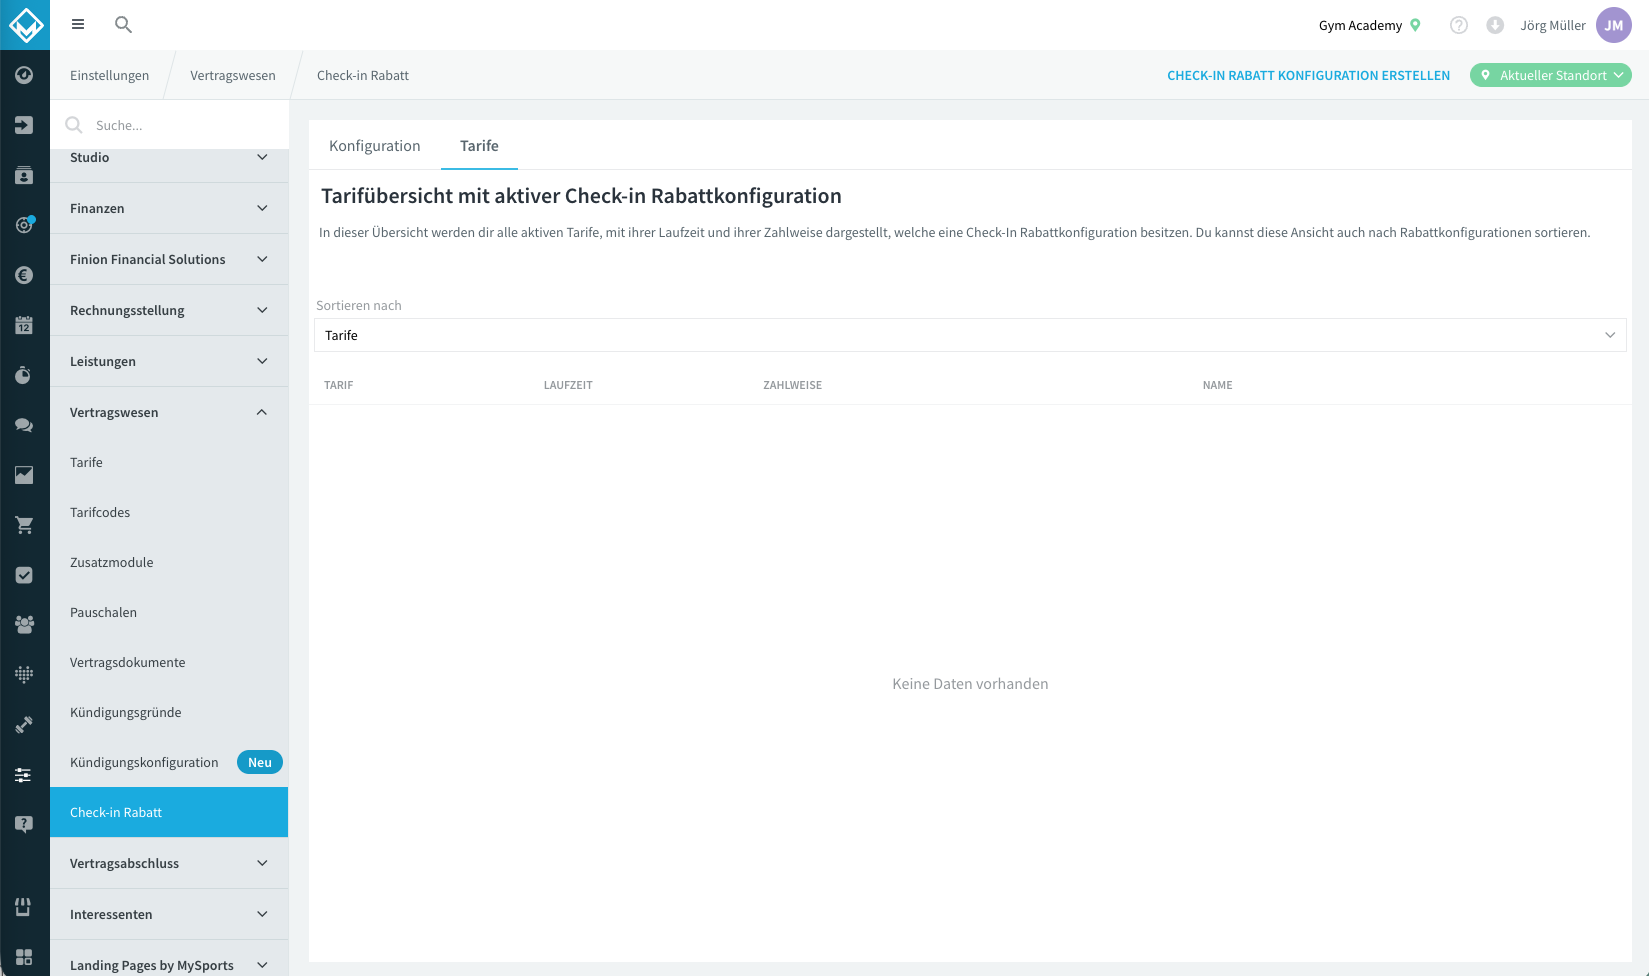1649x976 pixels.
Task: Focus the Suche settings search field
Action: [169, 125]
